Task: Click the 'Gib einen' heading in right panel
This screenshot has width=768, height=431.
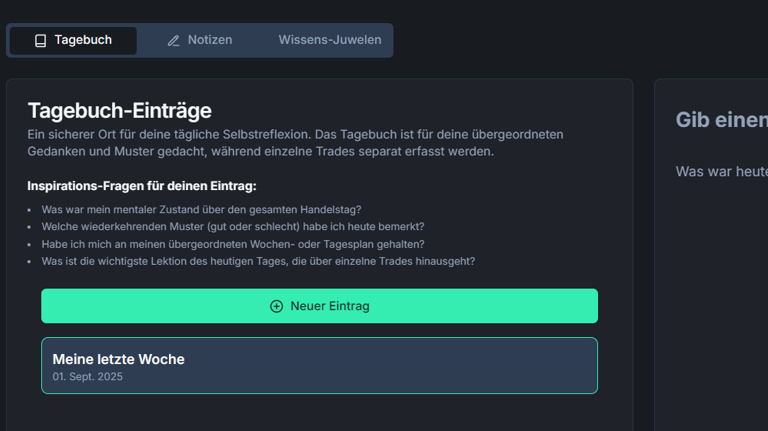Action: tap(721, 120)
